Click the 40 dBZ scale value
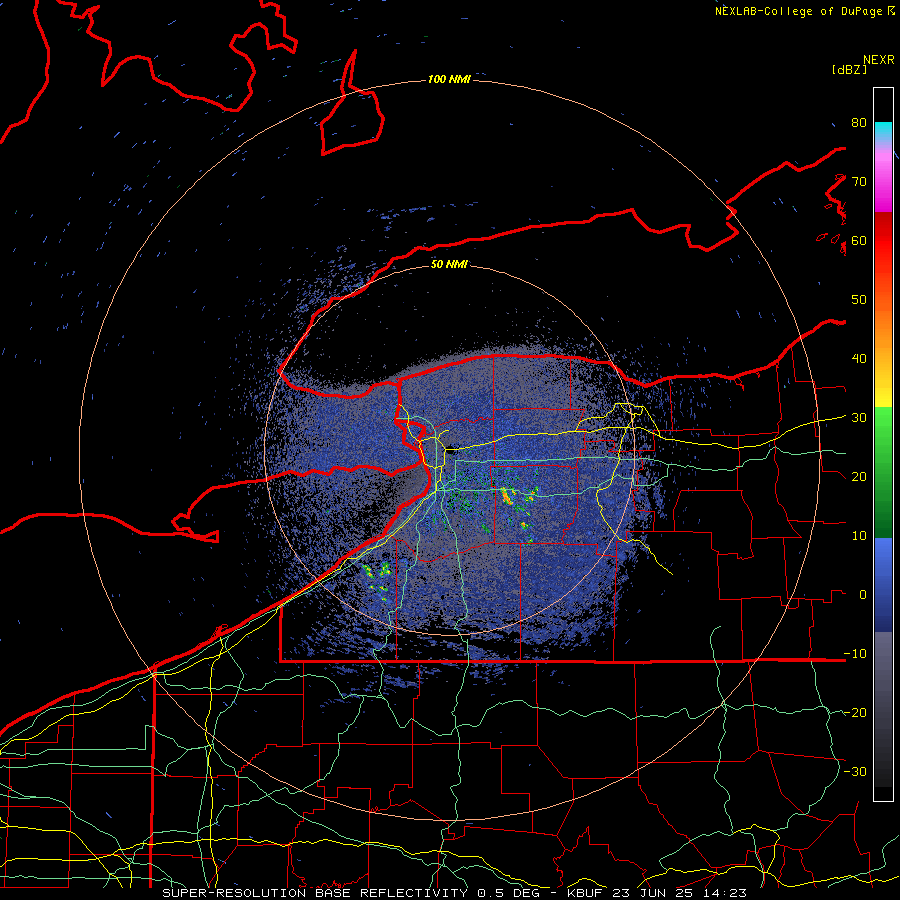Screen dimensions: 900x900 pos(859,359)
